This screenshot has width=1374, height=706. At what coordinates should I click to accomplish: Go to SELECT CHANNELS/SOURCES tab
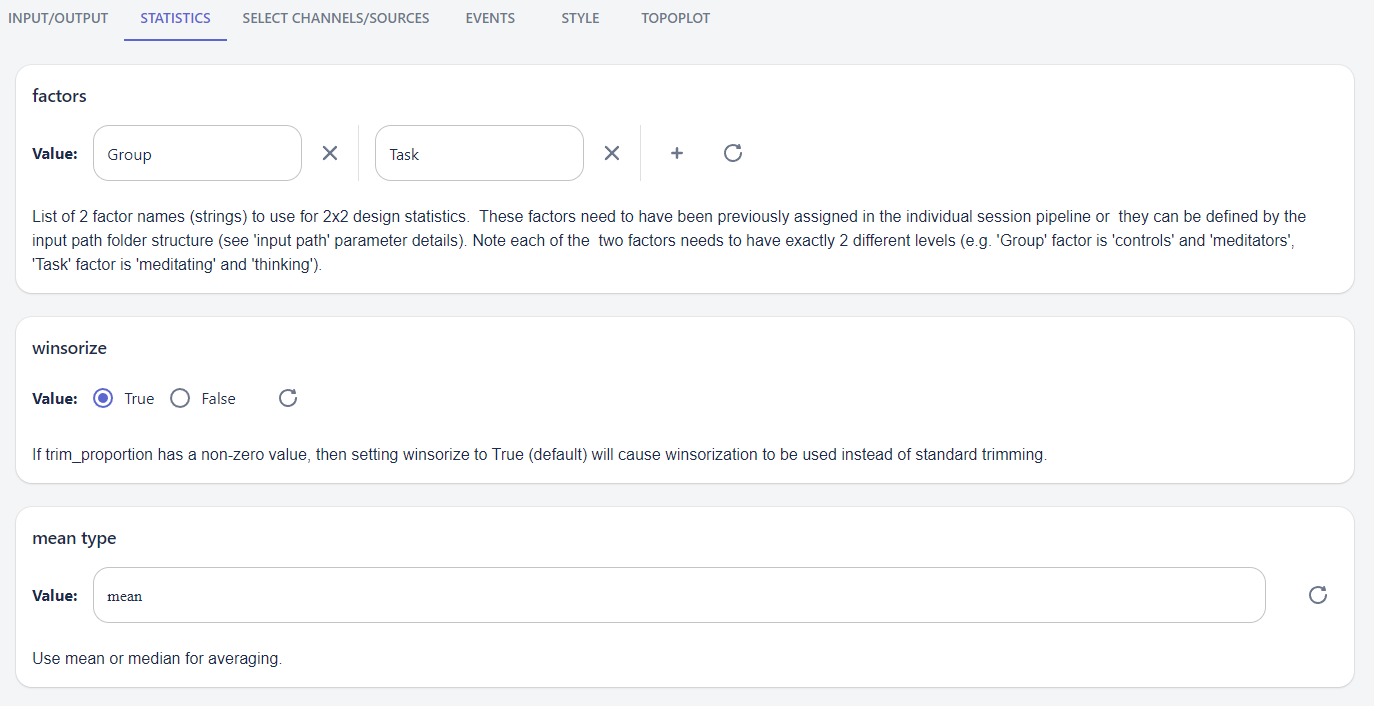pyautogui.click(x=336, y=18)
